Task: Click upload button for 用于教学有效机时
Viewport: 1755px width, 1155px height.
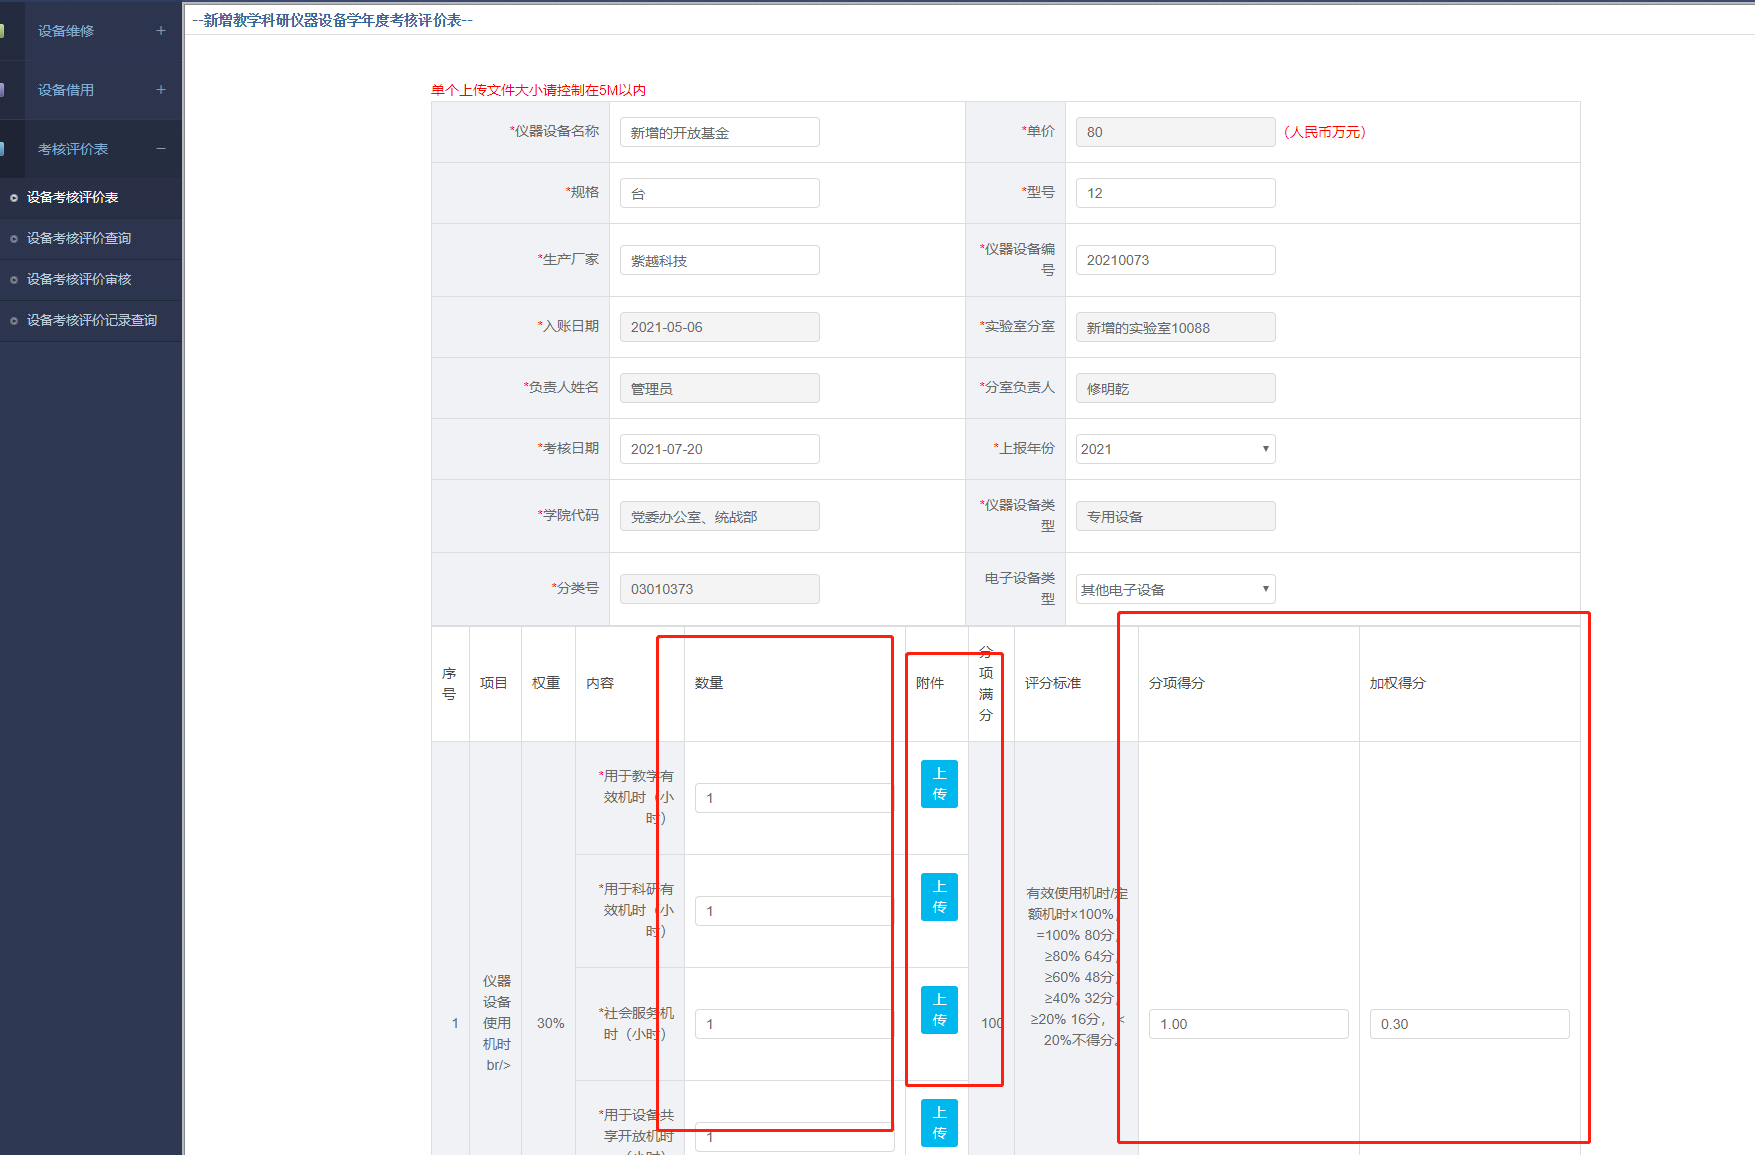Action: click(938, 784)
